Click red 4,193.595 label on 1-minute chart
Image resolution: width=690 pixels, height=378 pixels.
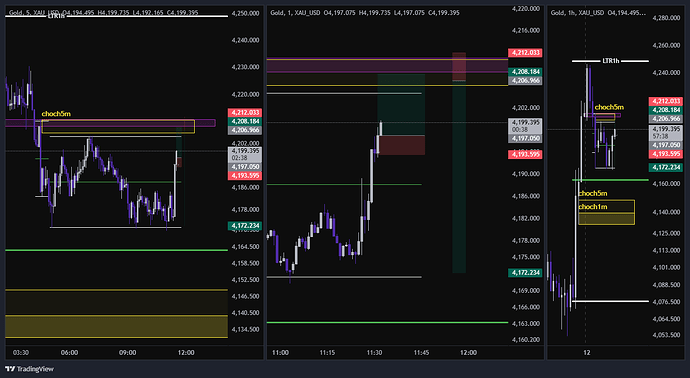click(525, 154)
